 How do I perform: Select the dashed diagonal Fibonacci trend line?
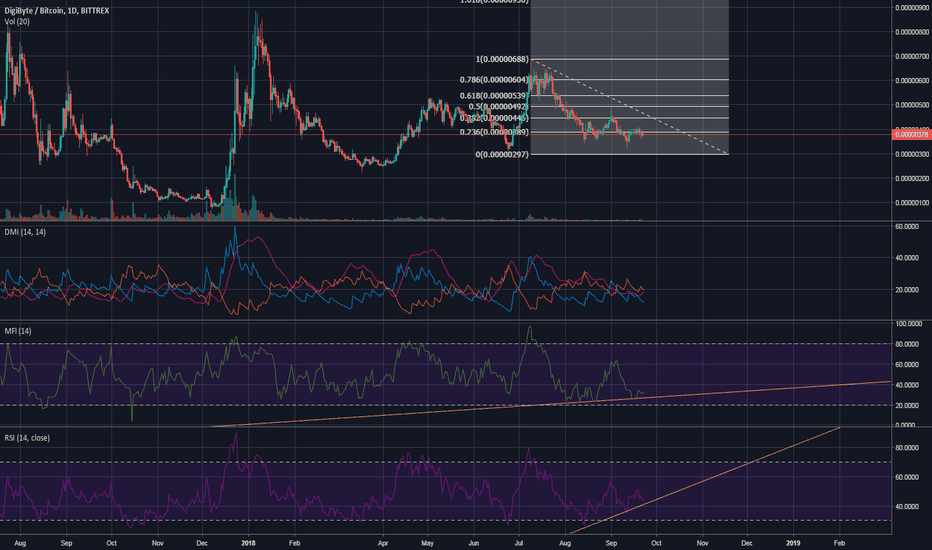click(x=630, y=107)
